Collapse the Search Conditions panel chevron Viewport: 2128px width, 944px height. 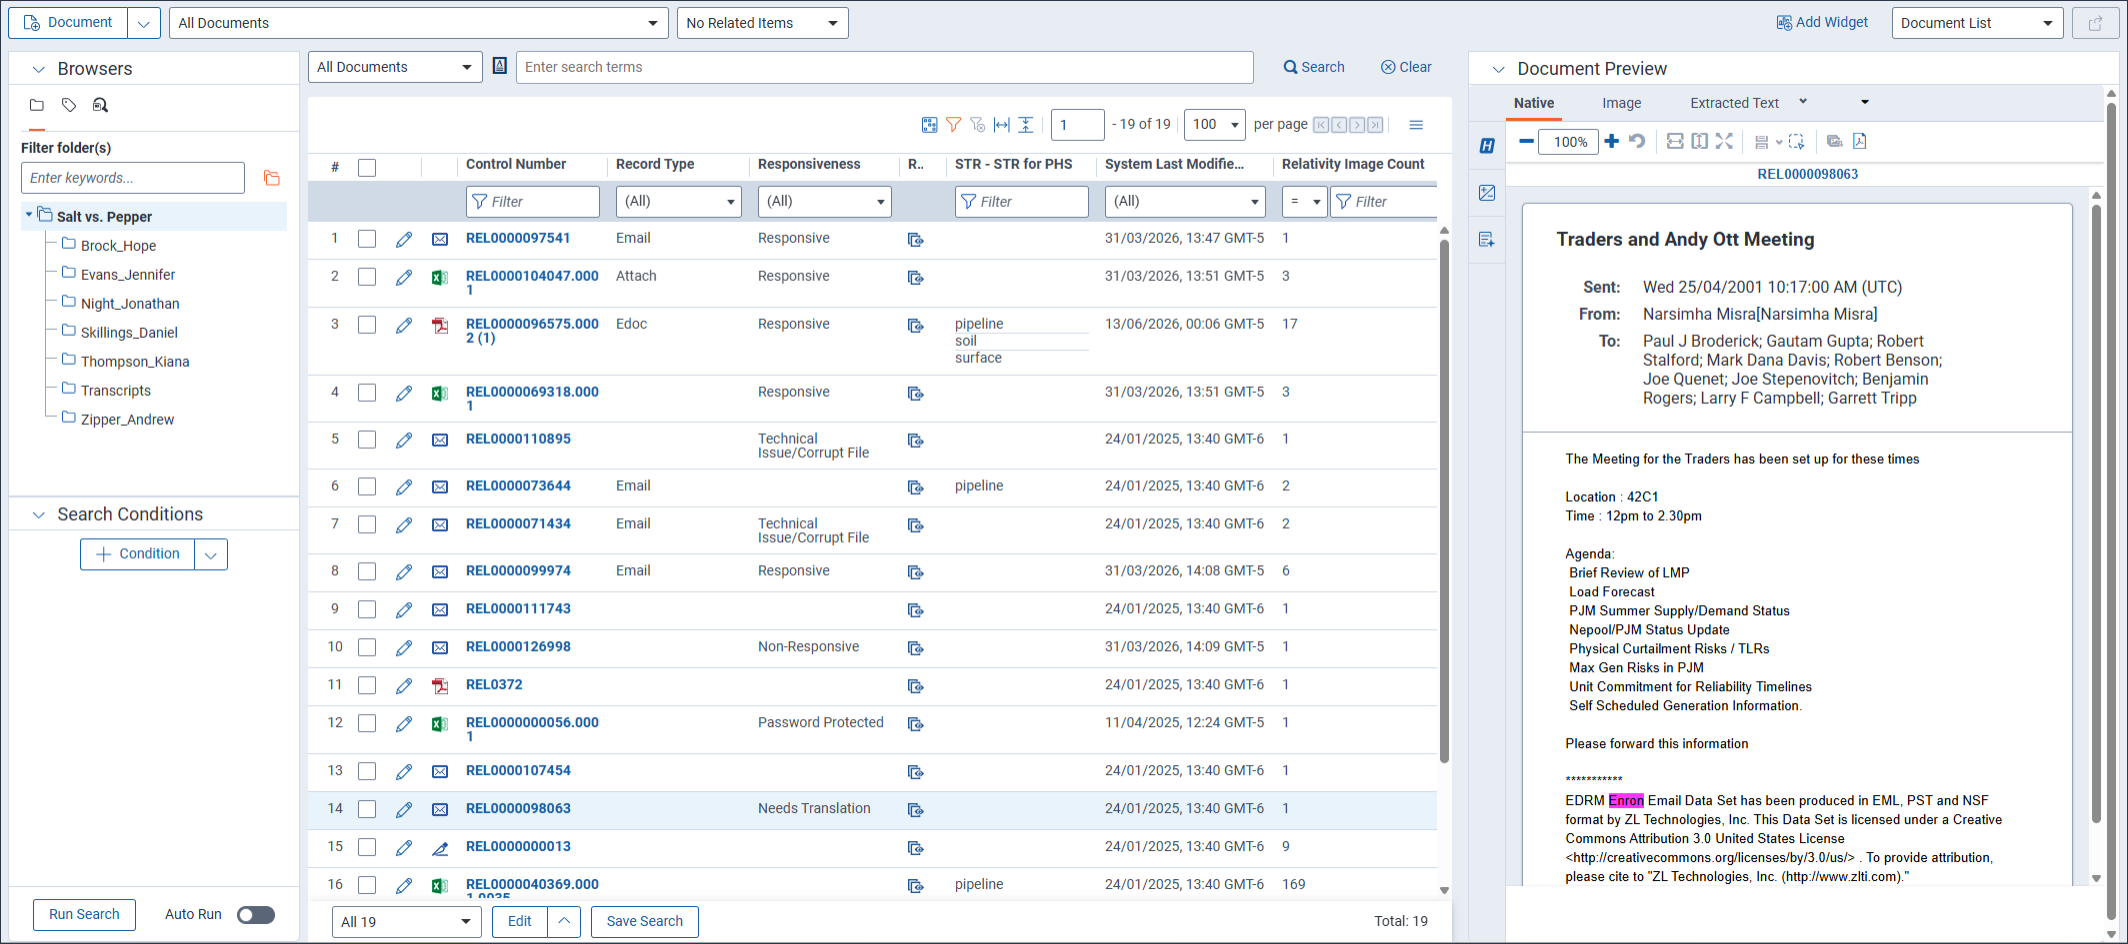tap(39, 515)
